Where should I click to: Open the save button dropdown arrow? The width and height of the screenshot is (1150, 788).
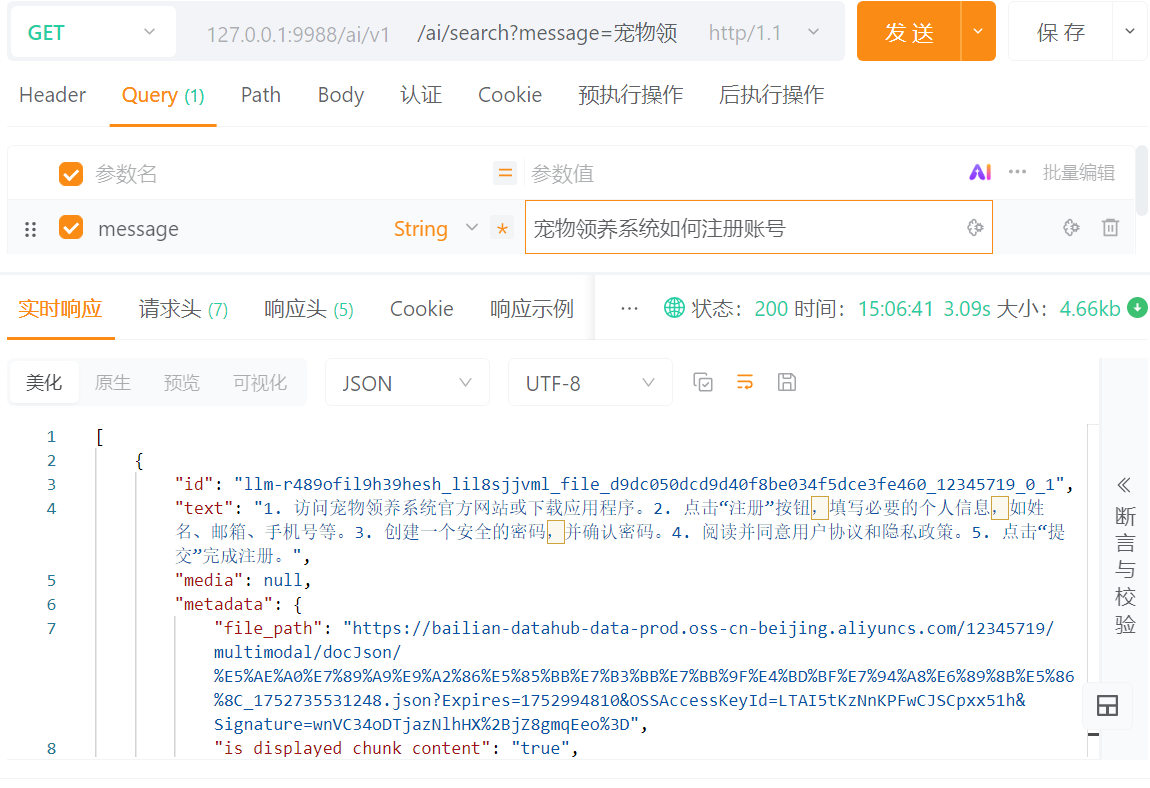pyautogui.click(x=1129, y=32)
